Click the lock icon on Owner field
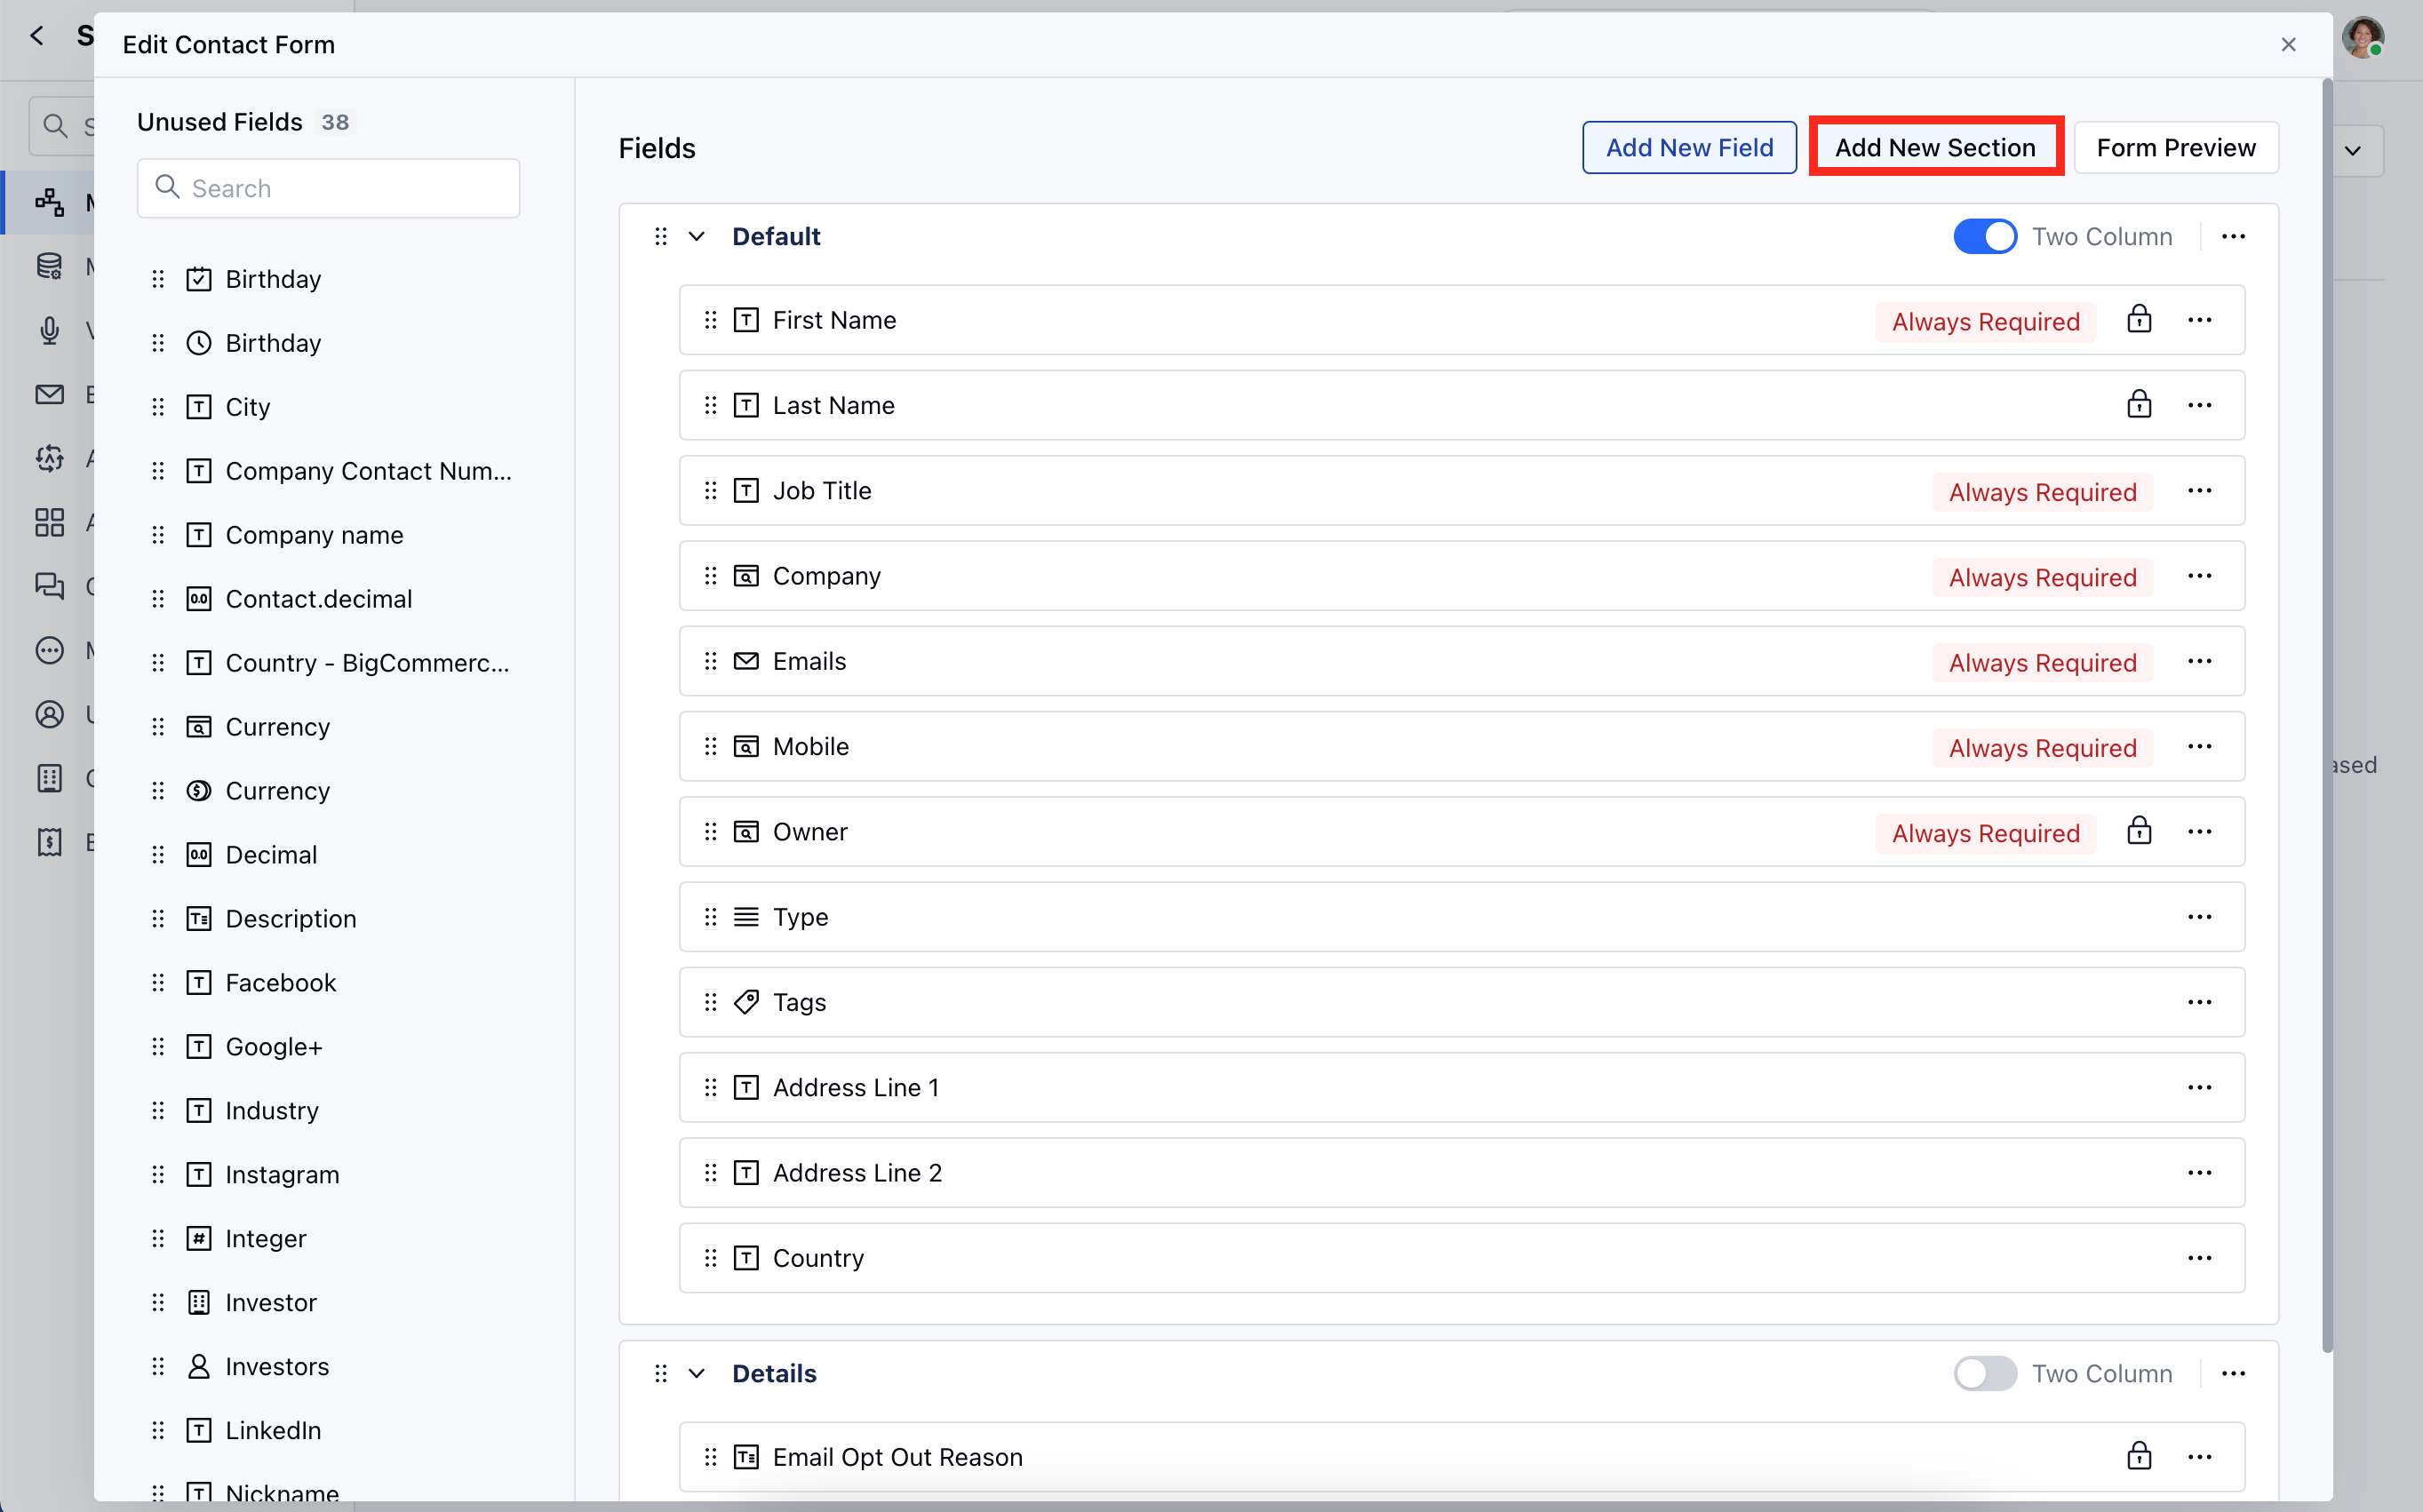The height and width of the screenshot is (1512, 2423). click(x=2138, y=832)
